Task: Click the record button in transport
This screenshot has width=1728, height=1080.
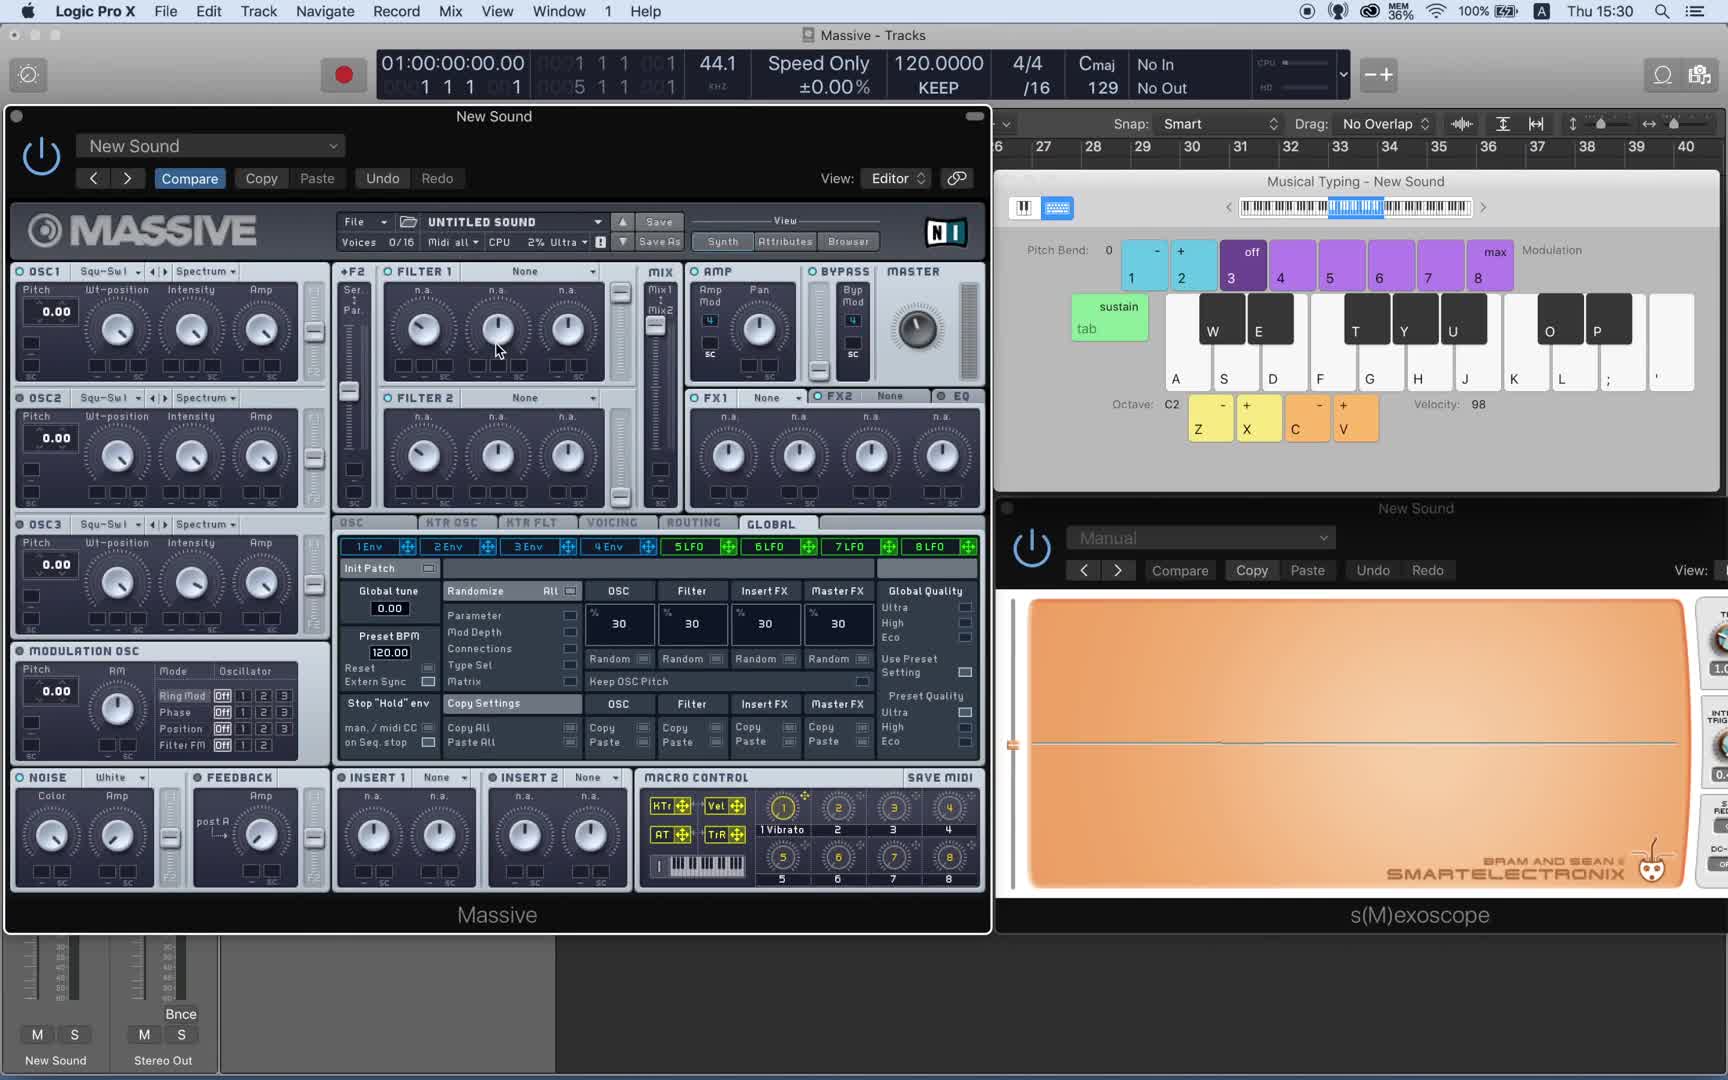Action: [x=343, y=75]
